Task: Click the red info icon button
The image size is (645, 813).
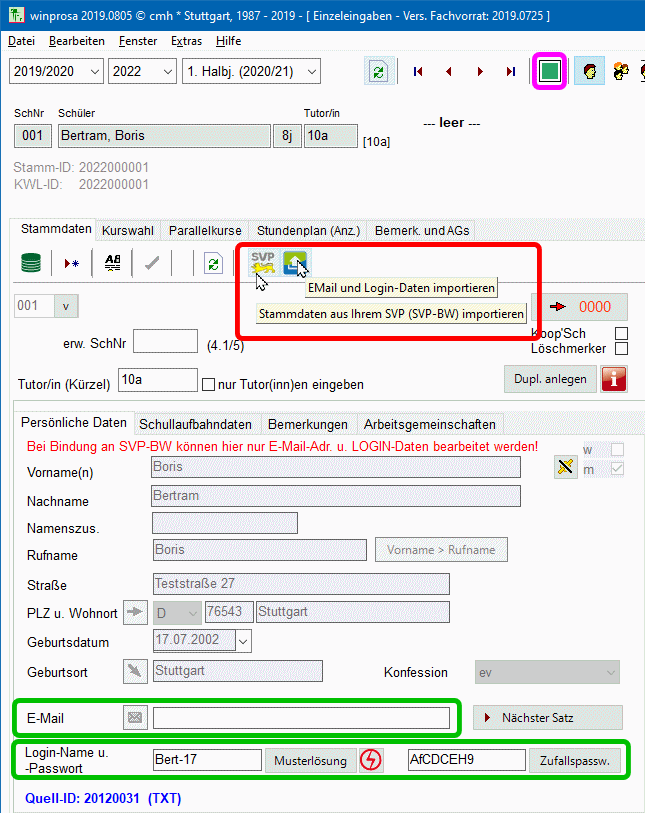Action: point(613,379)
